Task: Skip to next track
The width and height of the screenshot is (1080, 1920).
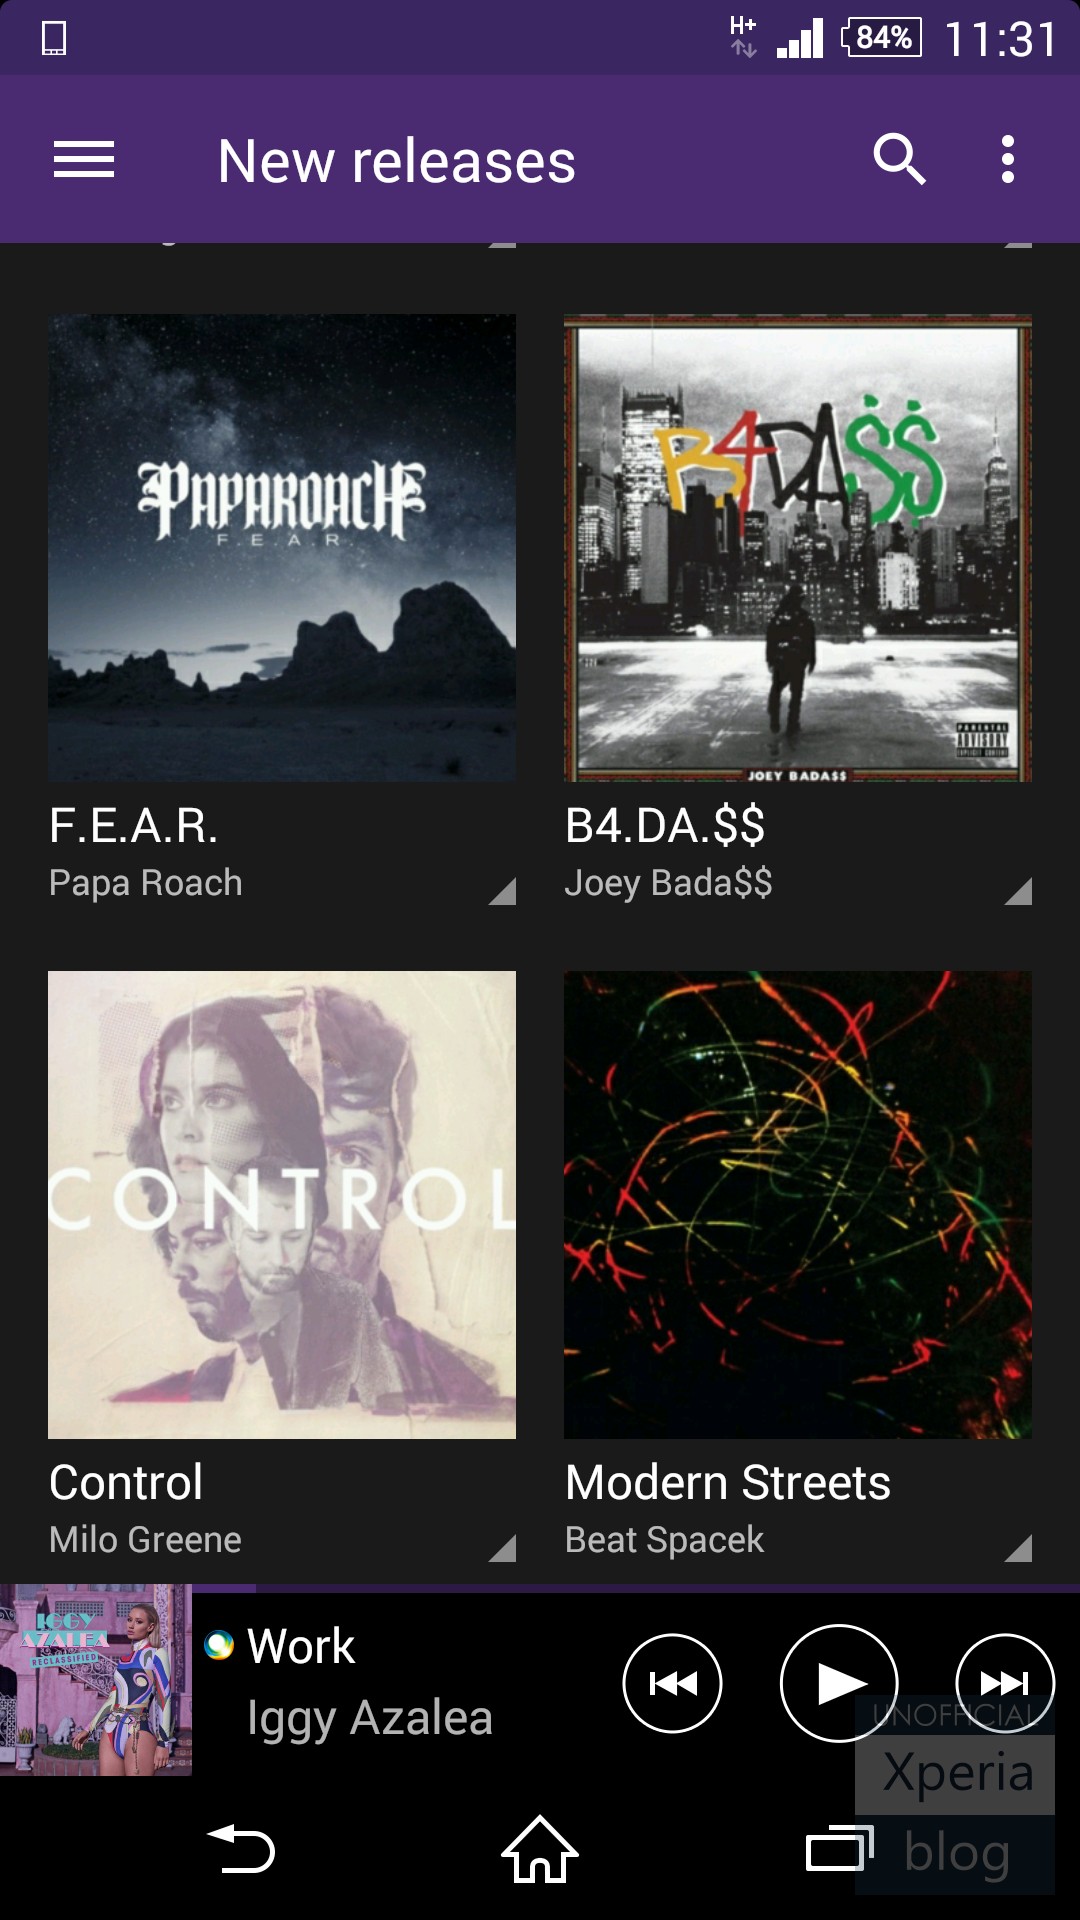Action: point(1005,1683)
